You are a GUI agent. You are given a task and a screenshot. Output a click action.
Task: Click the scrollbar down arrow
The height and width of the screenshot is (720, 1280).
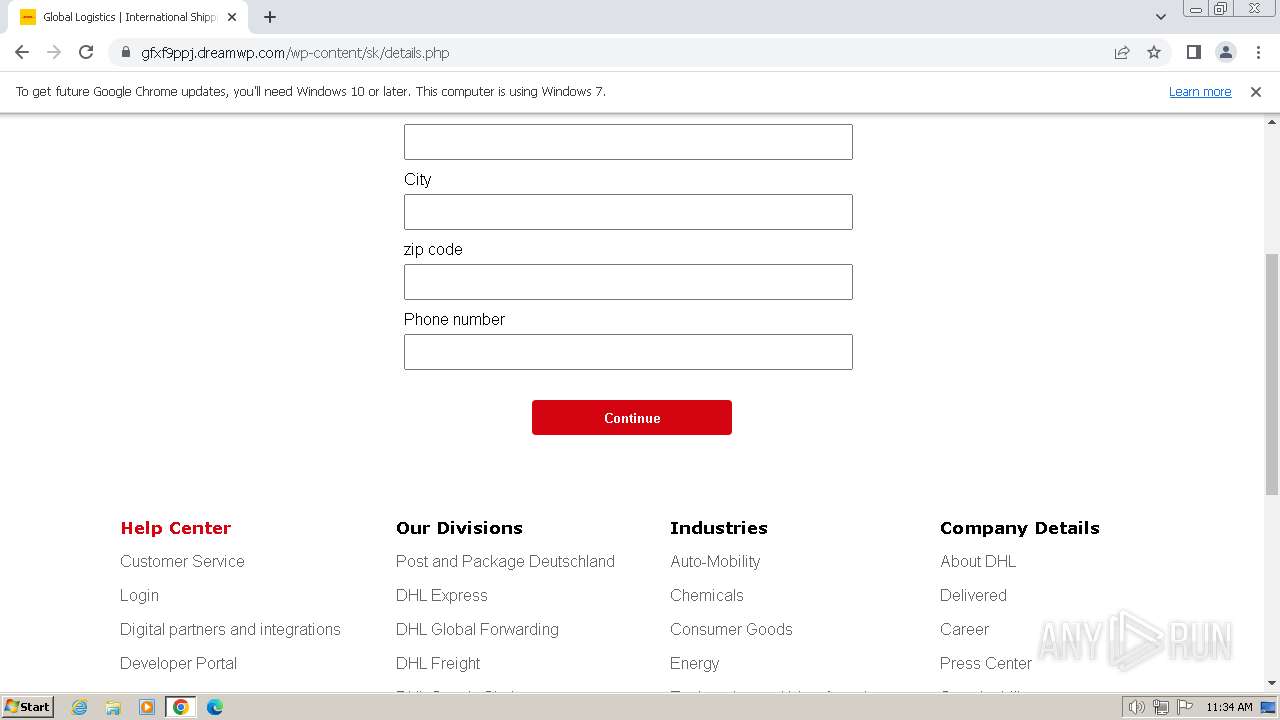[x=1272, y=683]
